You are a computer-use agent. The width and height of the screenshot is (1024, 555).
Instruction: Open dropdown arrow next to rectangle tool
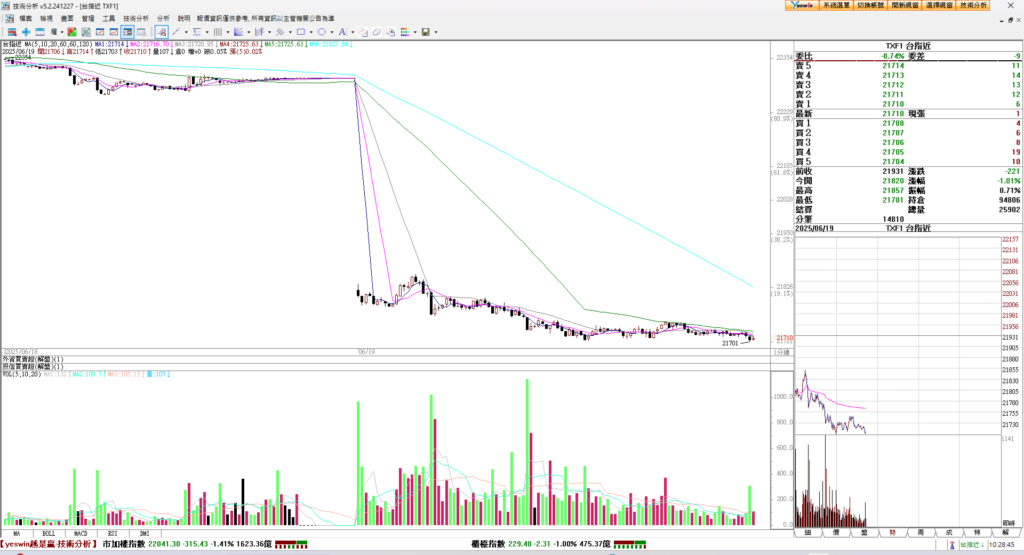point(311,32)
